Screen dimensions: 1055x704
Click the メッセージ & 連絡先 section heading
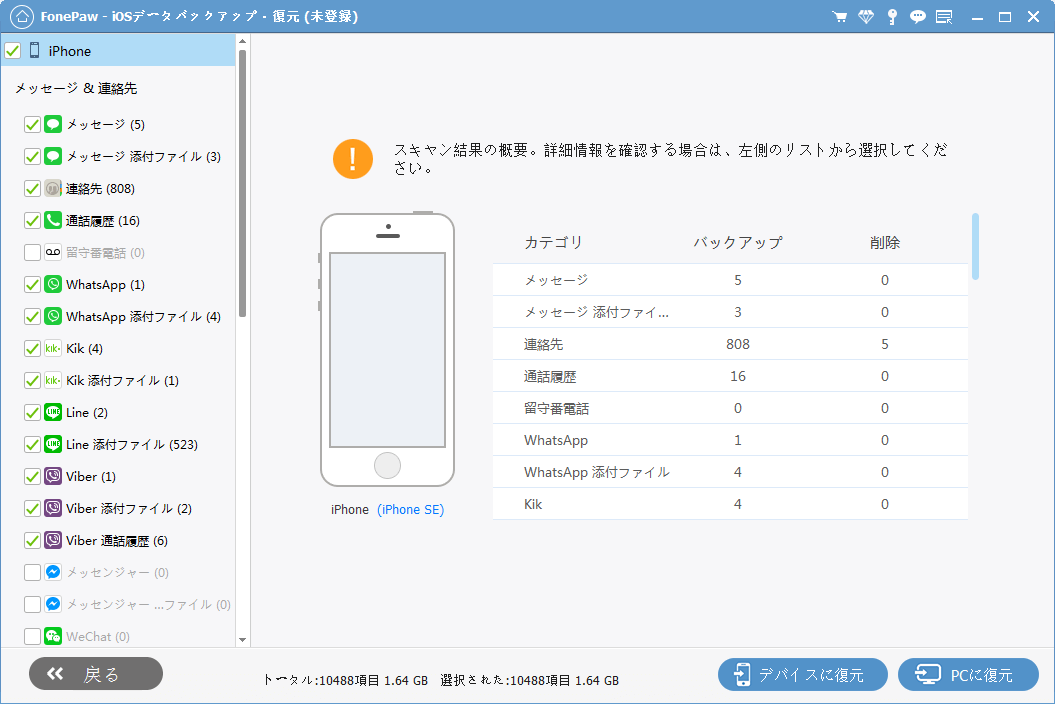point(76,88)
